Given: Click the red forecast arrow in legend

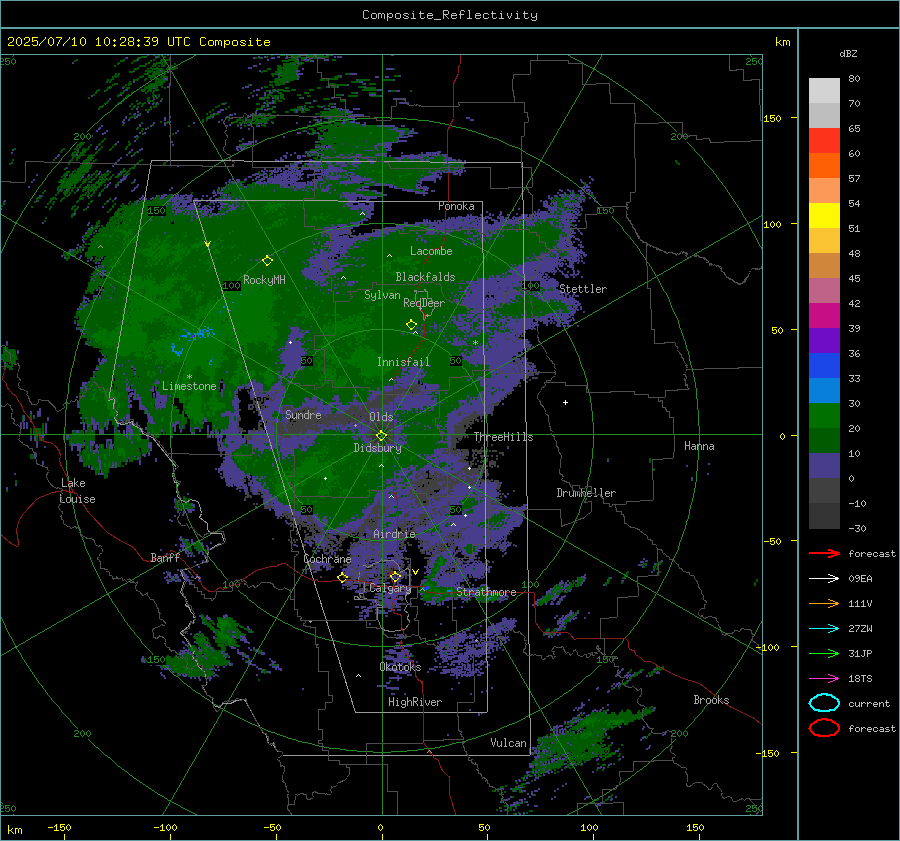Looking at the screenshot, I should point(824,553).
